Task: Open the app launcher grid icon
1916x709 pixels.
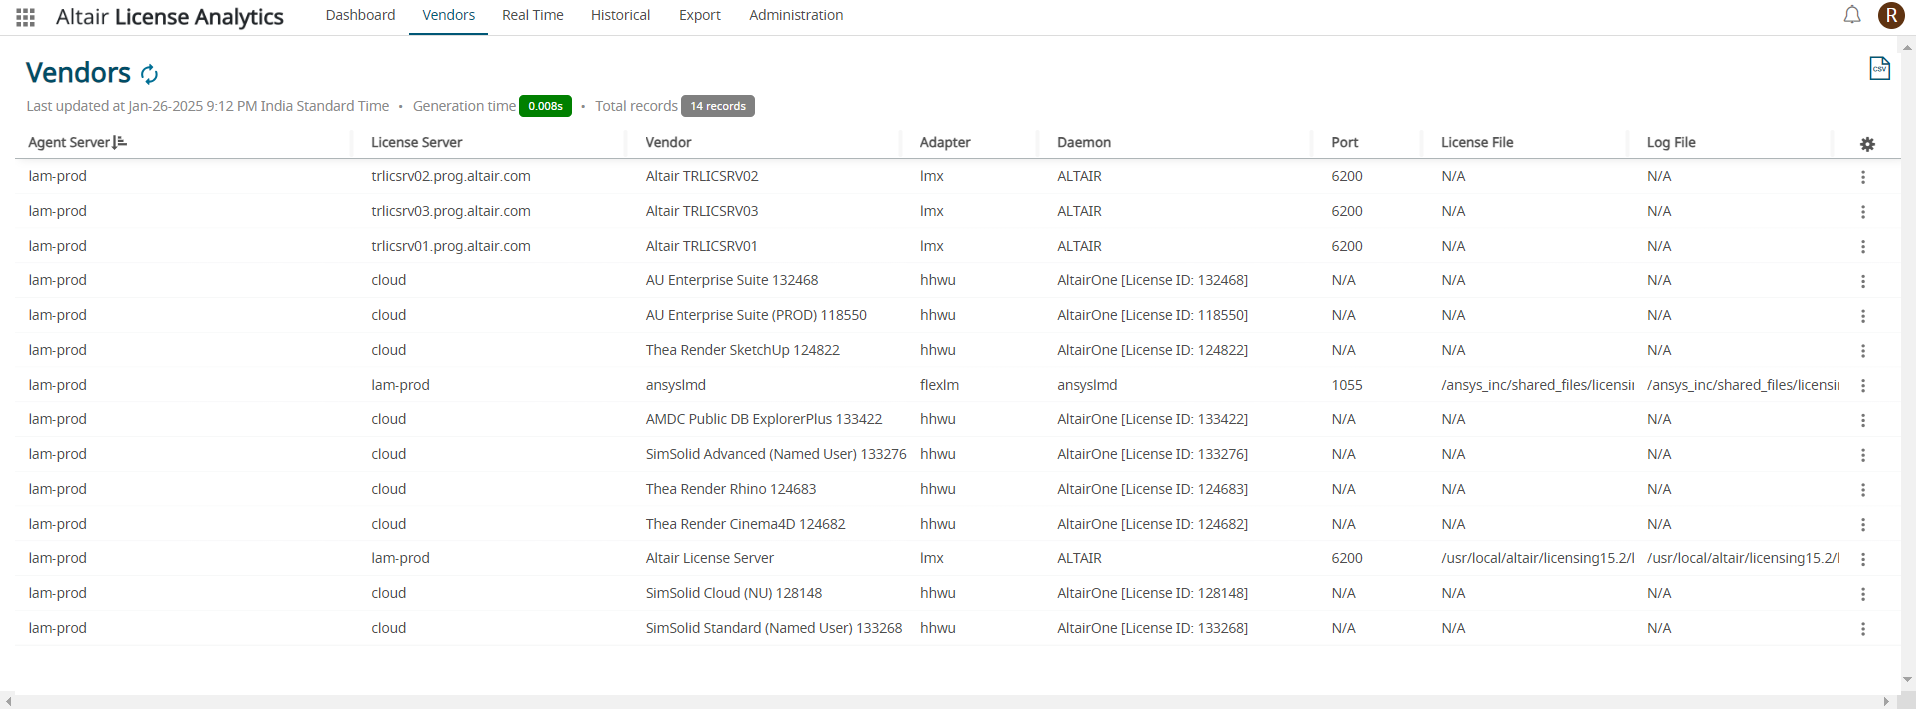Action: [26, 17]
